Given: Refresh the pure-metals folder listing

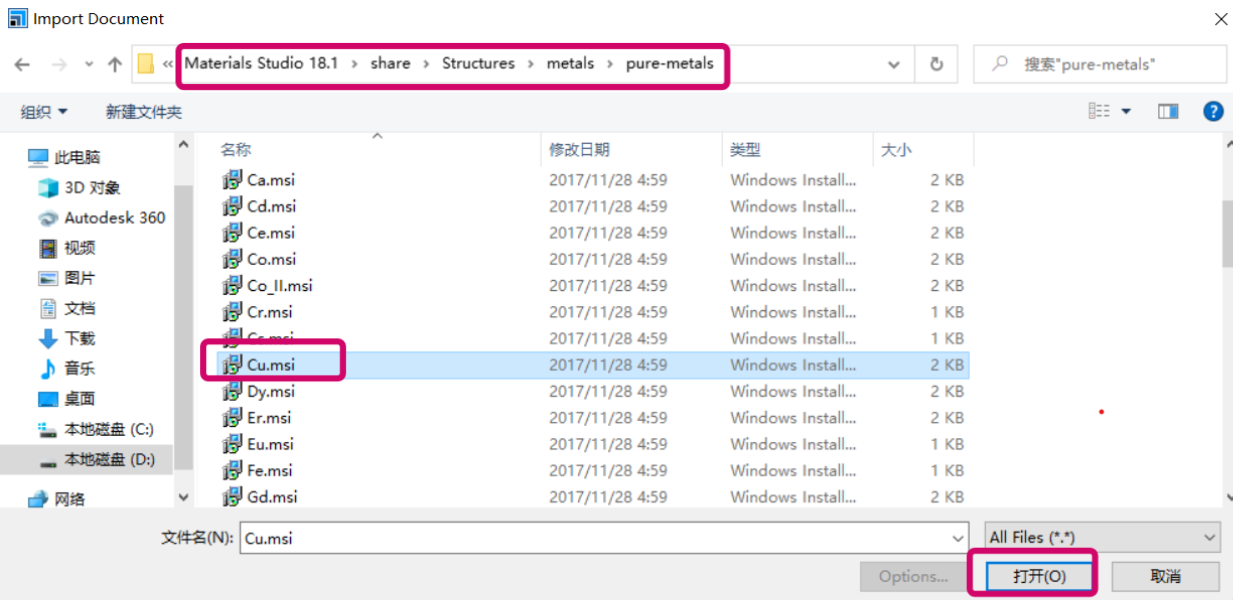Looking at the screenshot, I should (937, 63).
